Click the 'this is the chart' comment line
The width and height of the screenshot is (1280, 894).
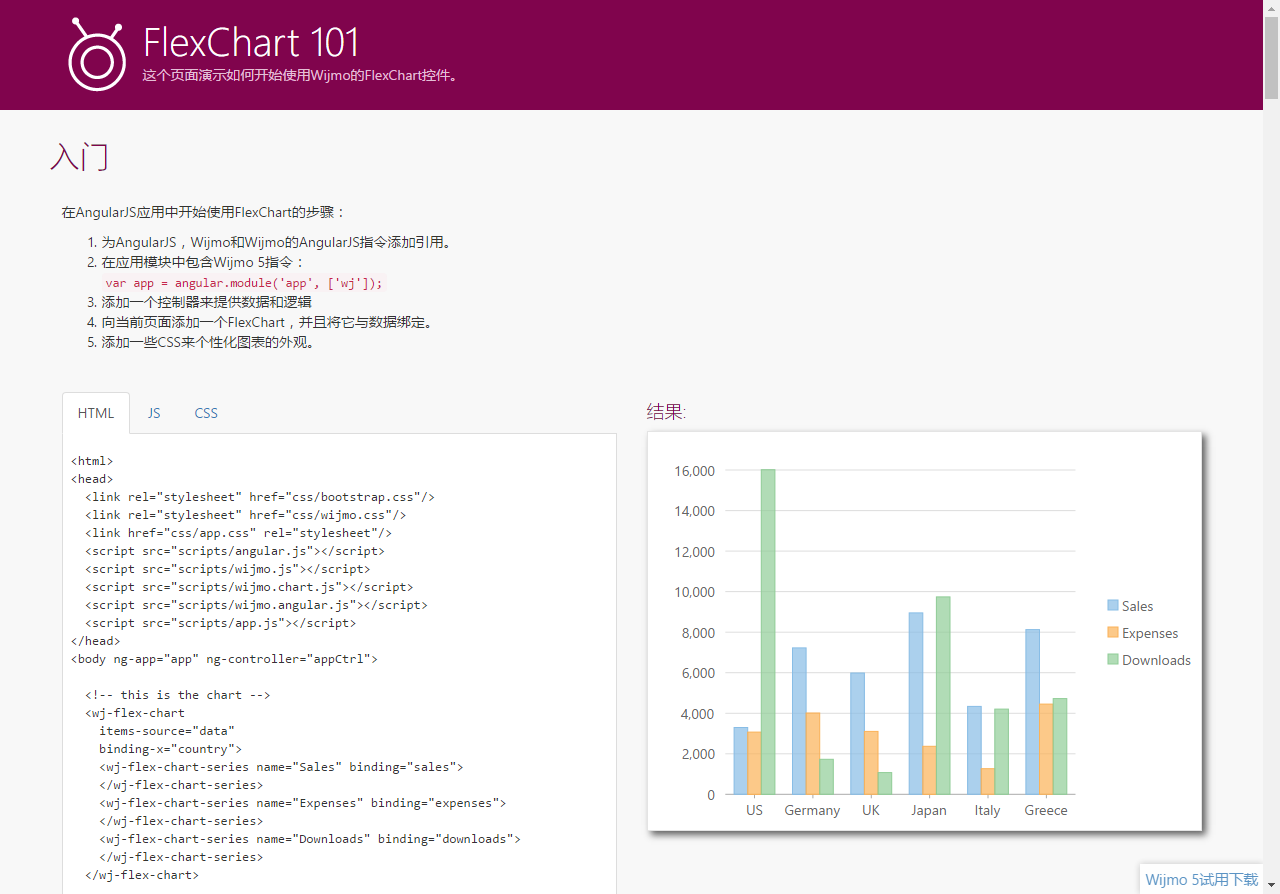pyautogui.click(x=178, y=695)
